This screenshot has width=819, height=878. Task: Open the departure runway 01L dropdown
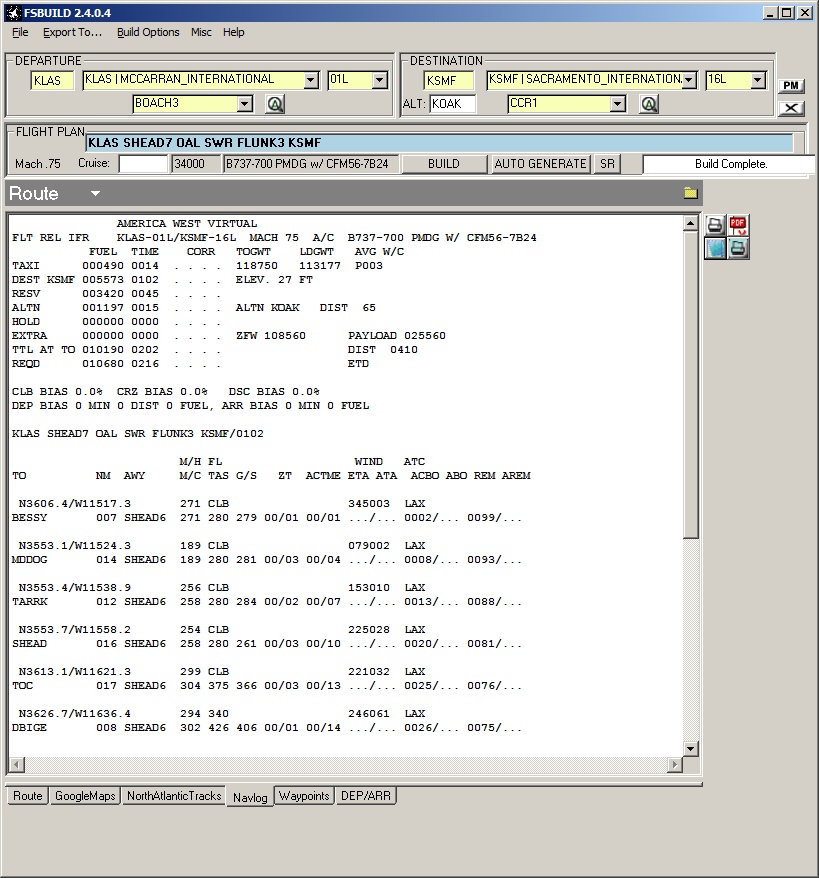click(380, 80)
